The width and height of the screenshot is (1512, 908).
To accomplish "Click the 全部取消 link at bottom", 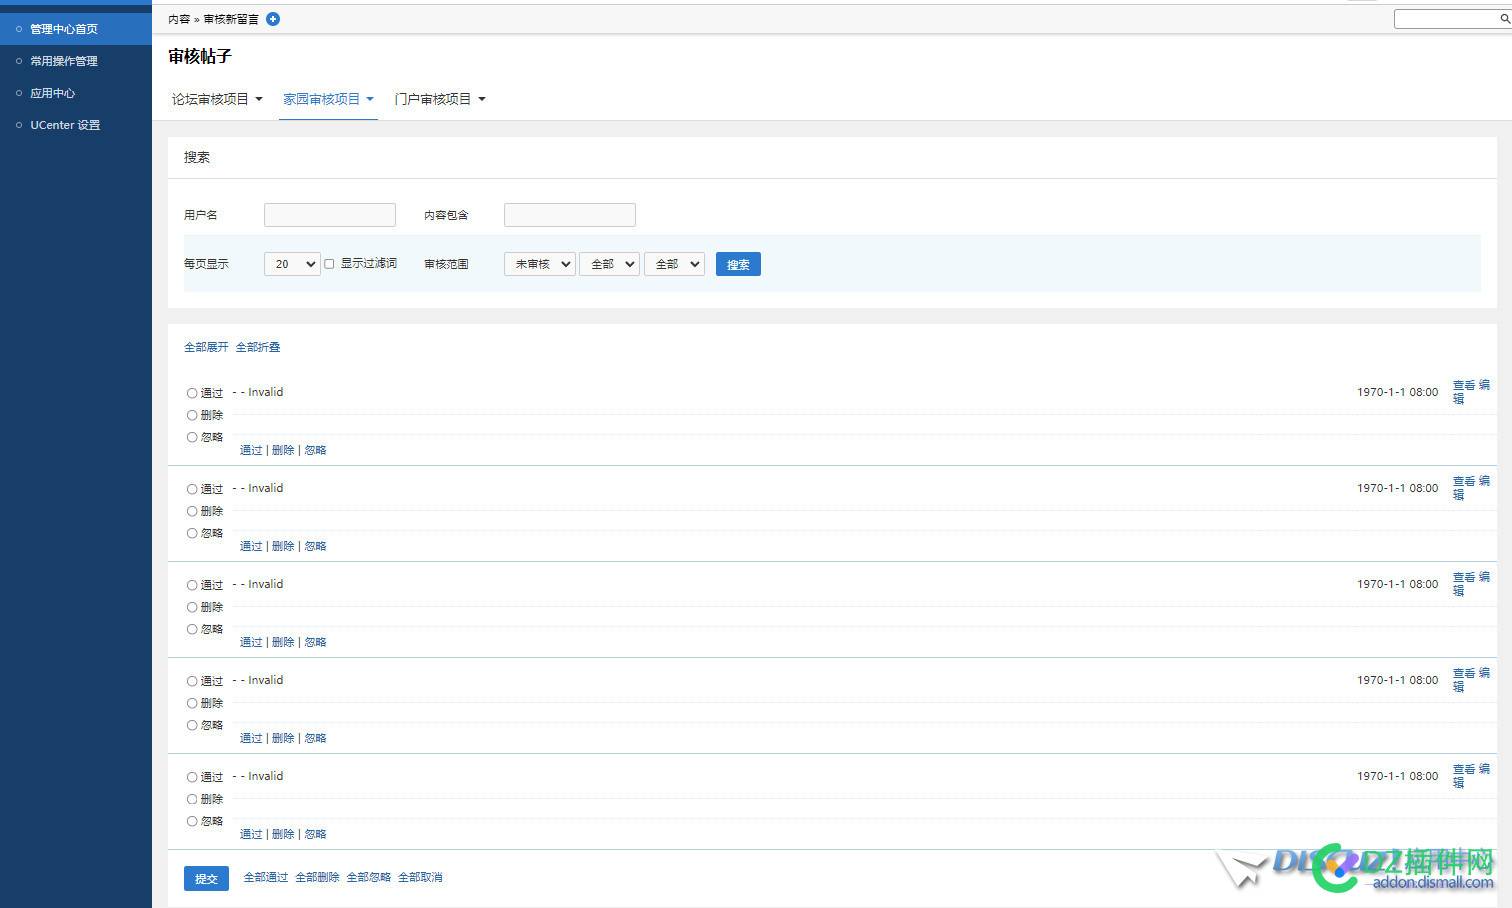I will [420, 877].
